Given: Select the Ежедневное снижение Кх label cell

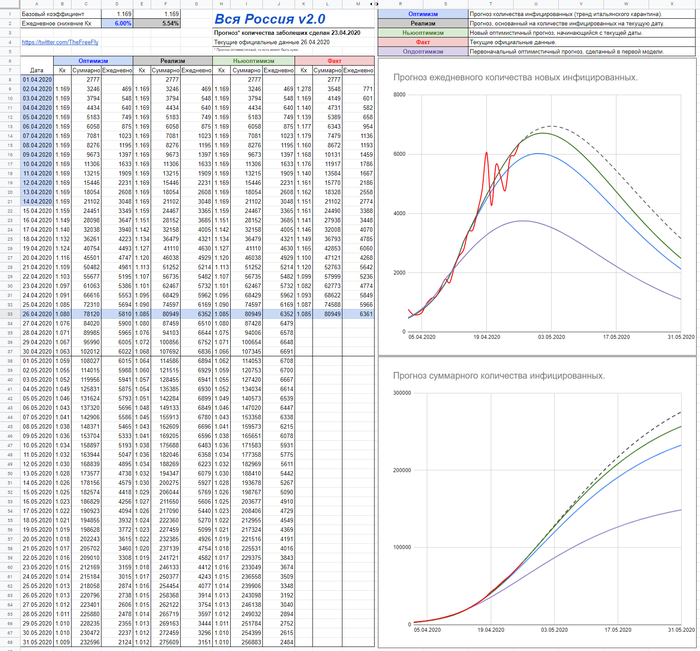Looking at the screenshot, I should coord(56,22).
